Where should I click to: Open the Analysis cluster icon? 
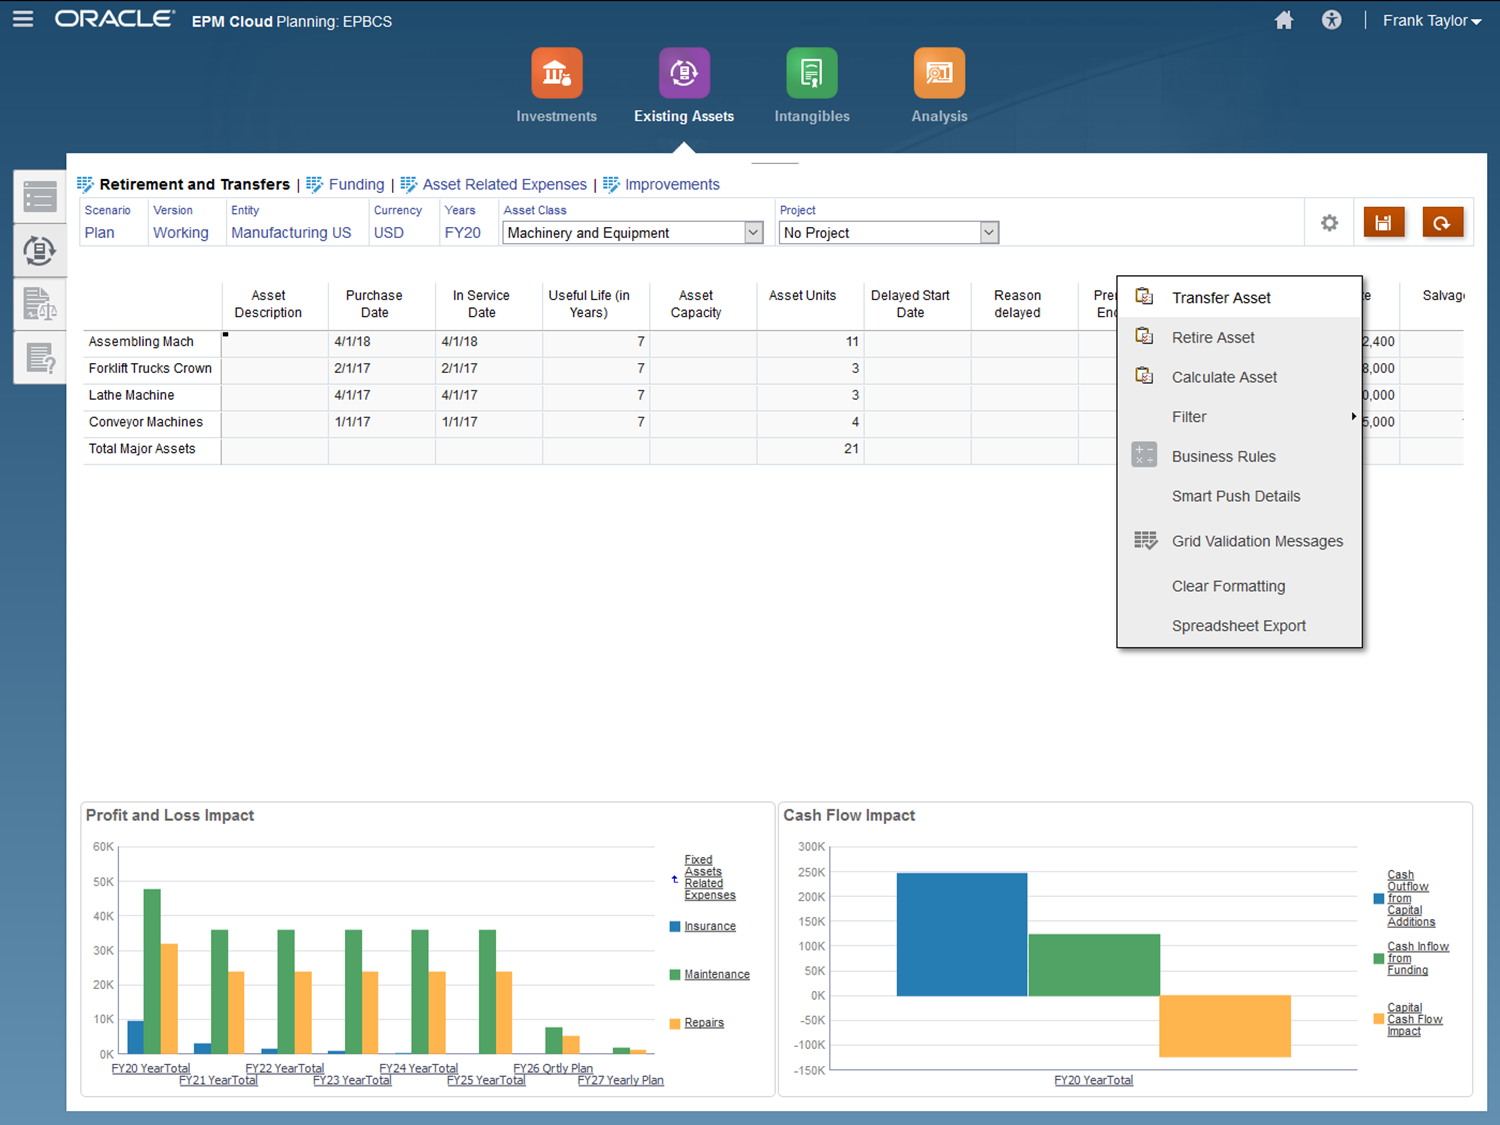pos(939,74)
